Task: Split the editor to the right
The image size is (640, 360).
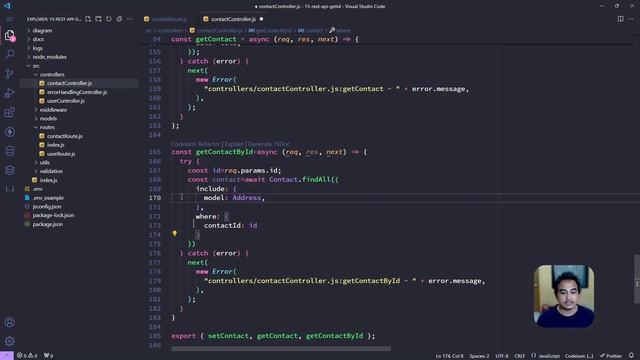Action: [x=620, y=19]
